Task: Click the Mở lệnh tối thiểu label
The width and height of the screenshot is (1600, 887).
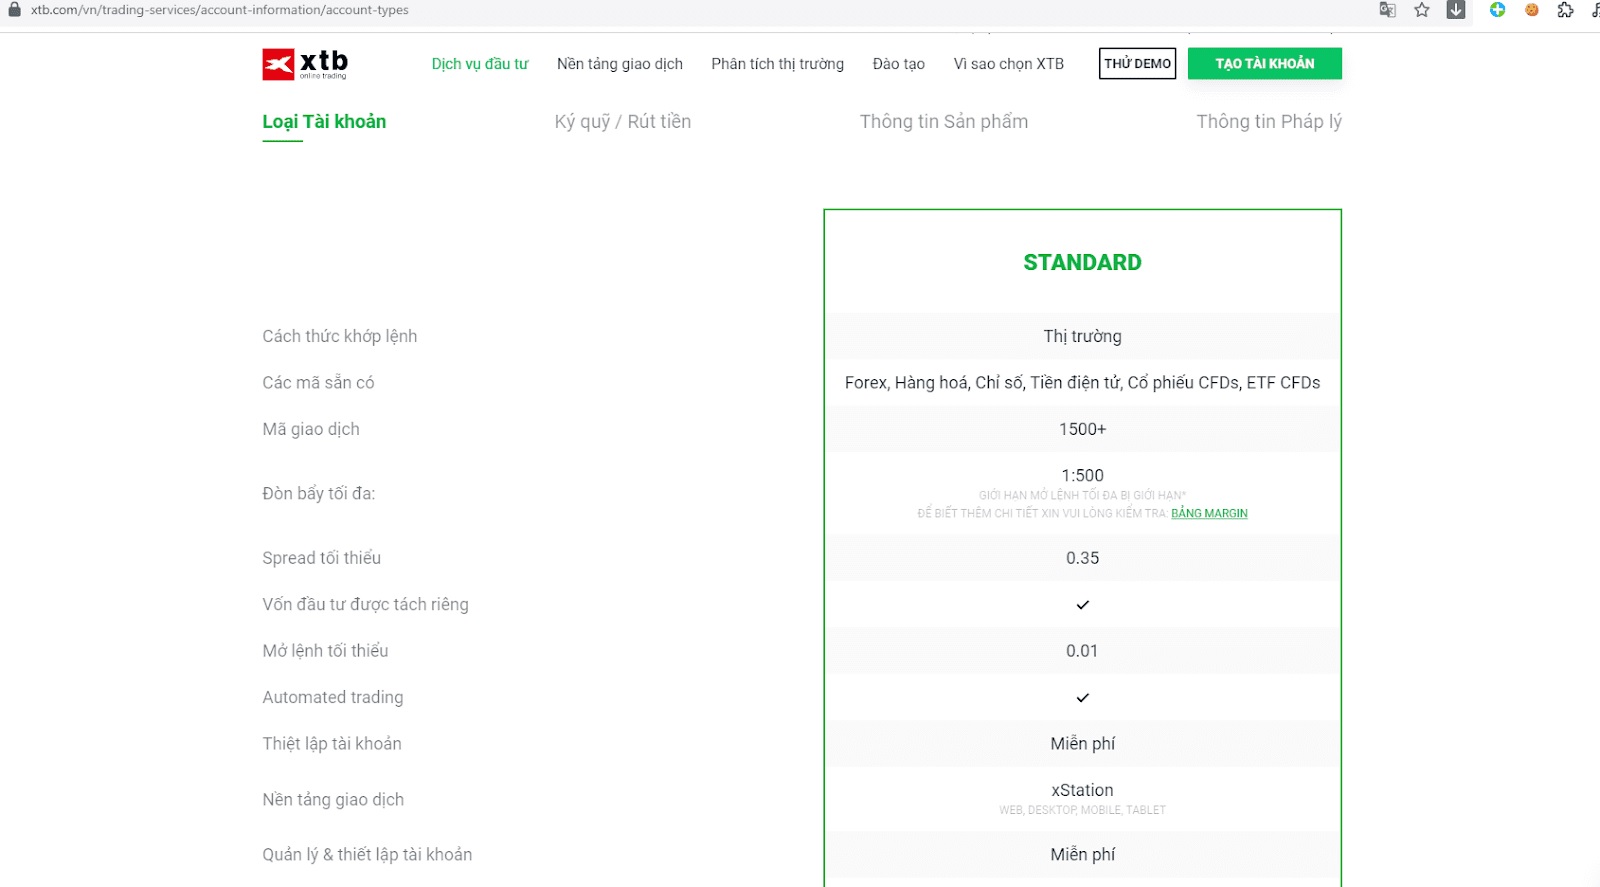Action: (325, 651)
